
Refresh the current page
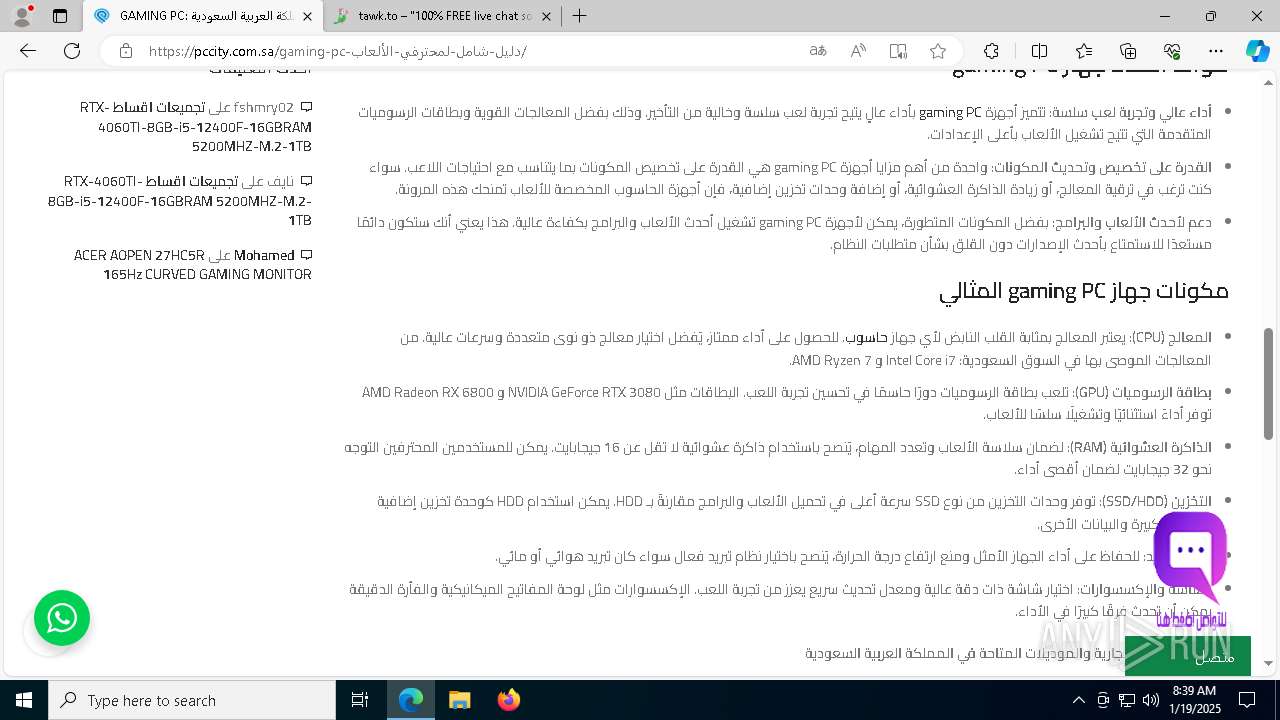[72, 51]
